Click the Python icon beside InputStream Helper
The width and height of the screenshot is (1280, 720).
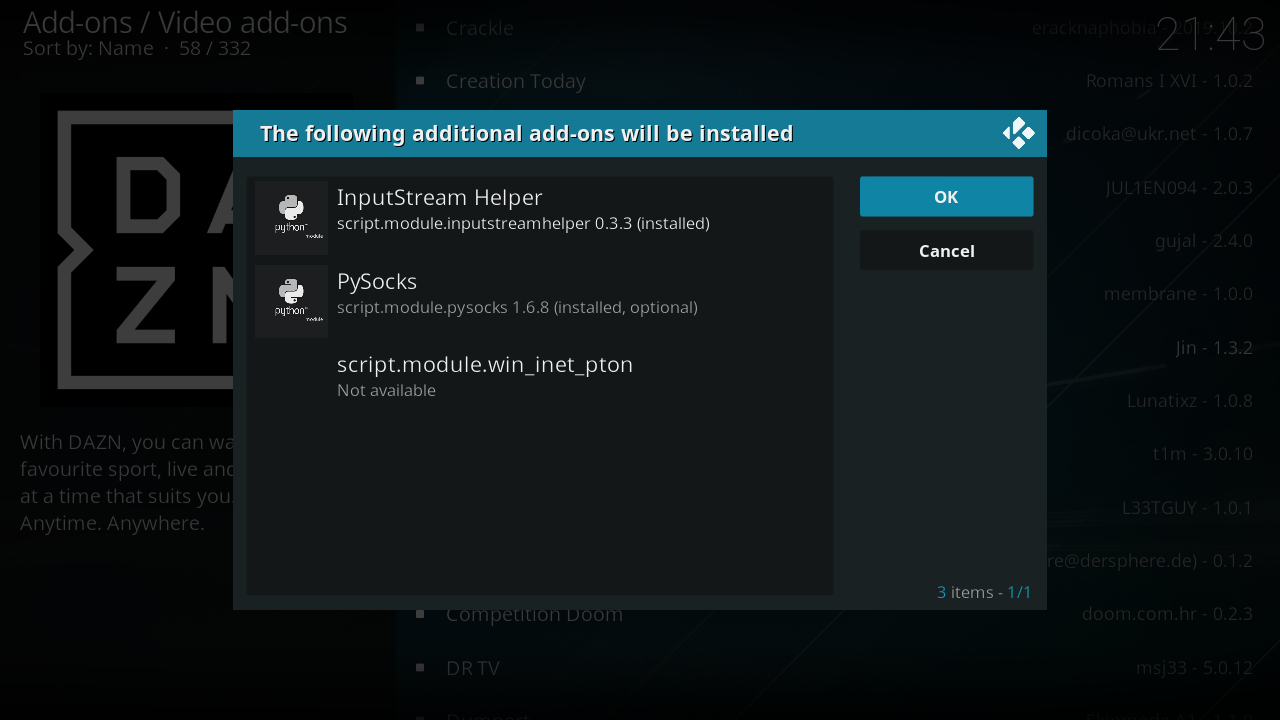291,217
